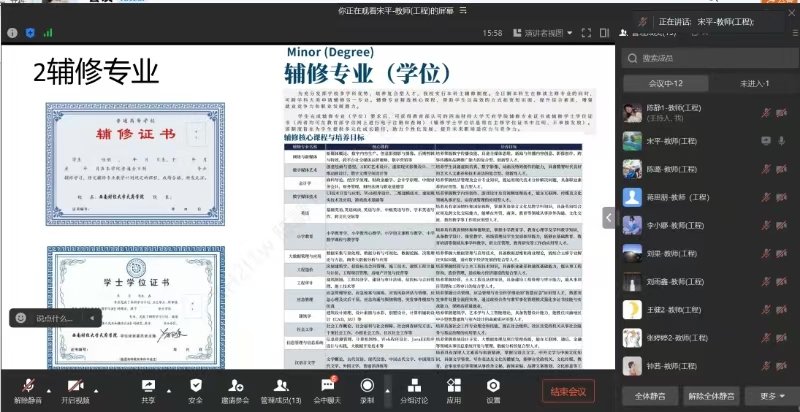Switch to the 未进入·1 tab
This screenshot has height=412, width=800.
(753, 84)
